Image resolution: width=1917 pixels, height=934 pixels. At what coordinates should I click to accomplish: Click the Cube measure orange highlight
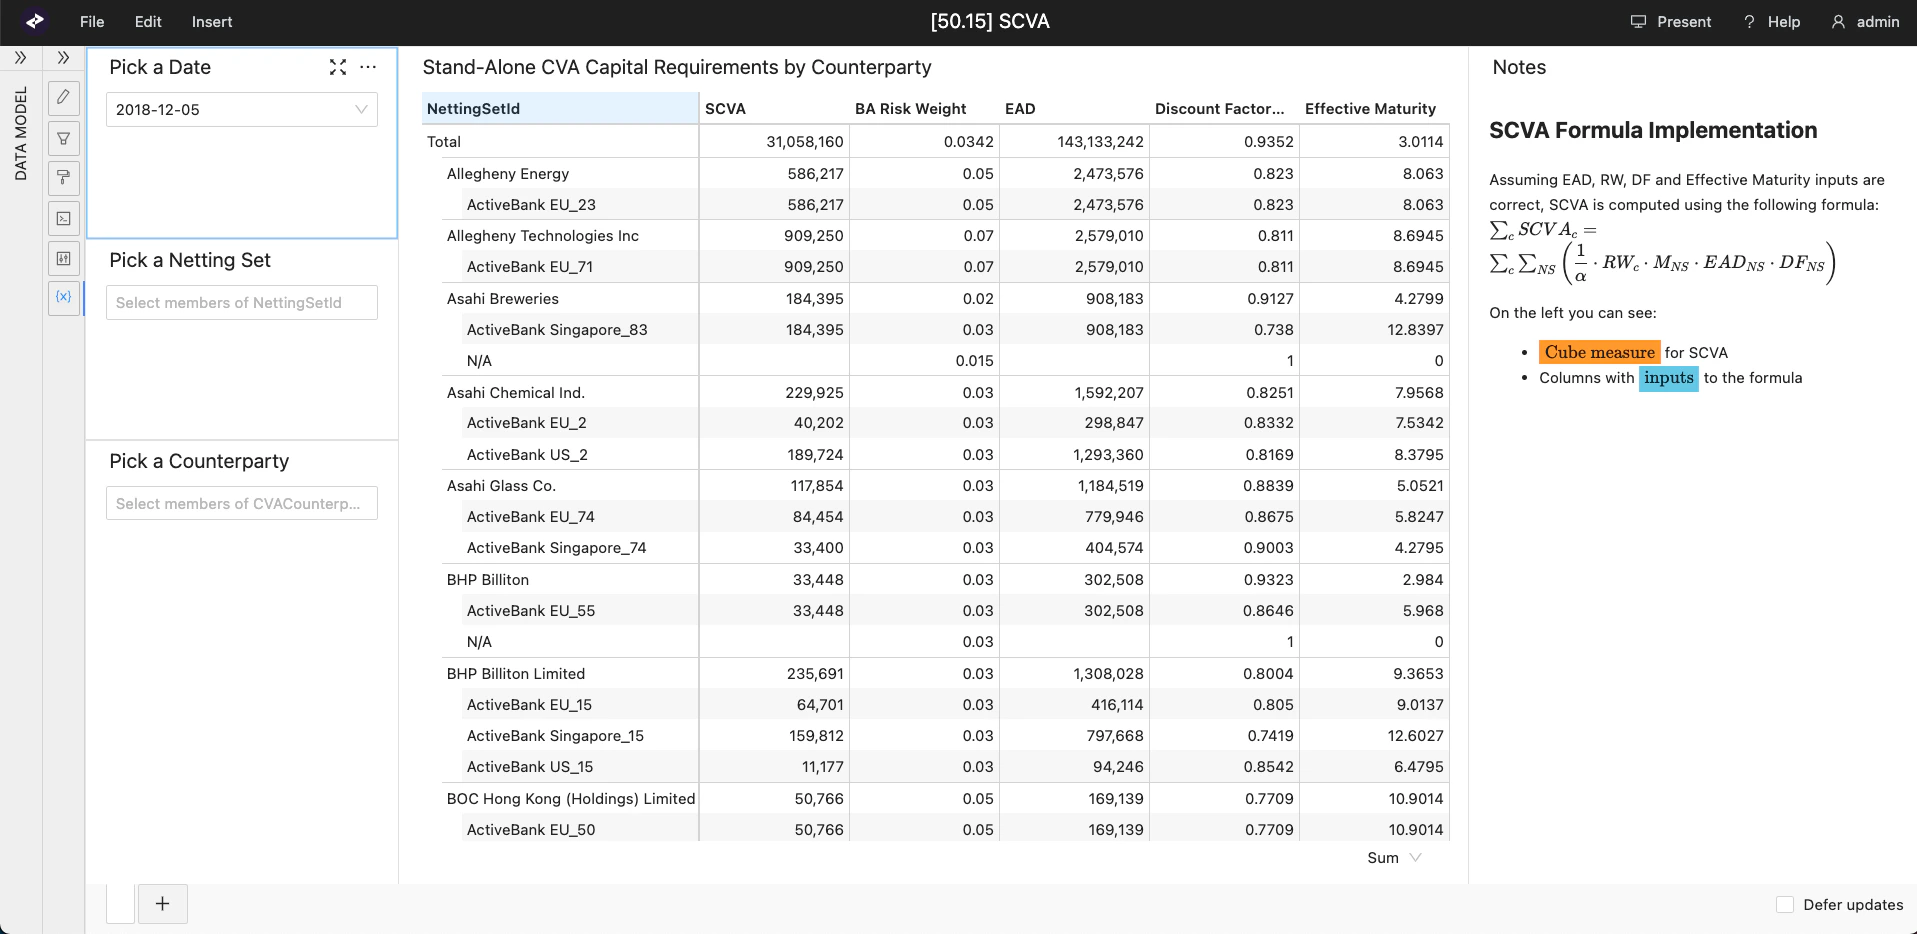[x=1600, y=352]
